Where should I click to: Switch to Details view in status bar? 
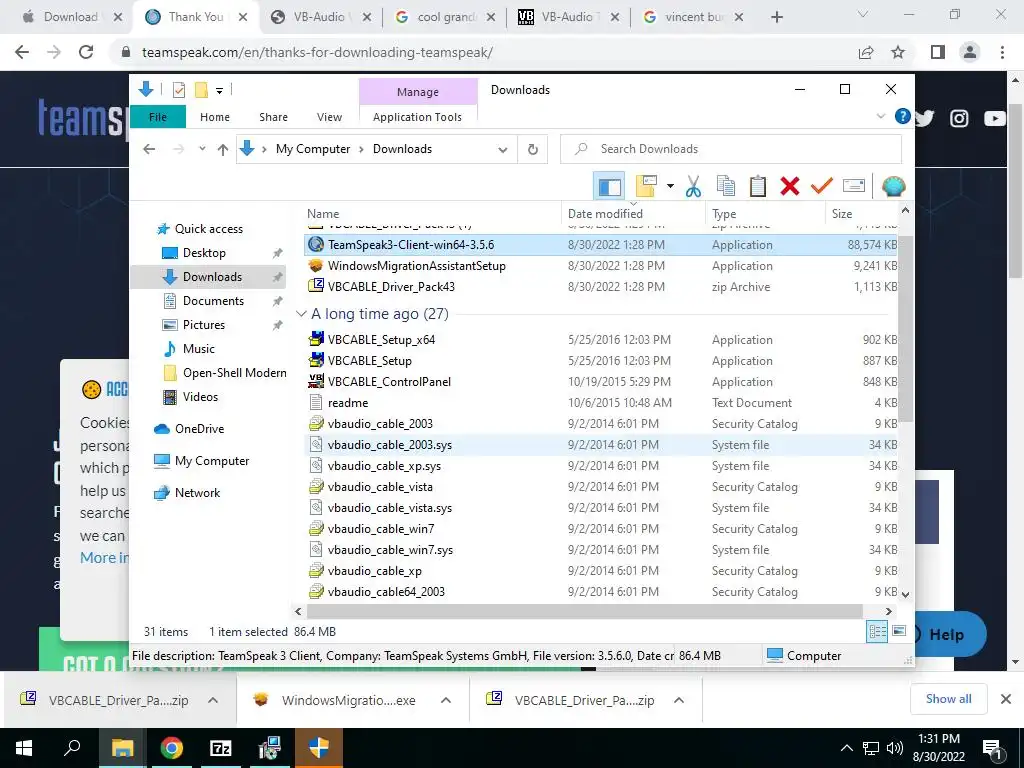877,631
